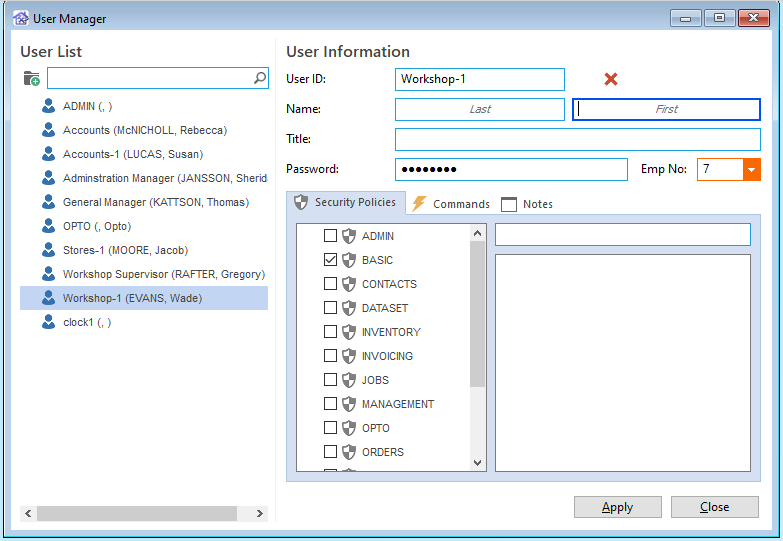
Task: Enable the MANAGEMENT security policy checkbox
Action: (330, 403)
